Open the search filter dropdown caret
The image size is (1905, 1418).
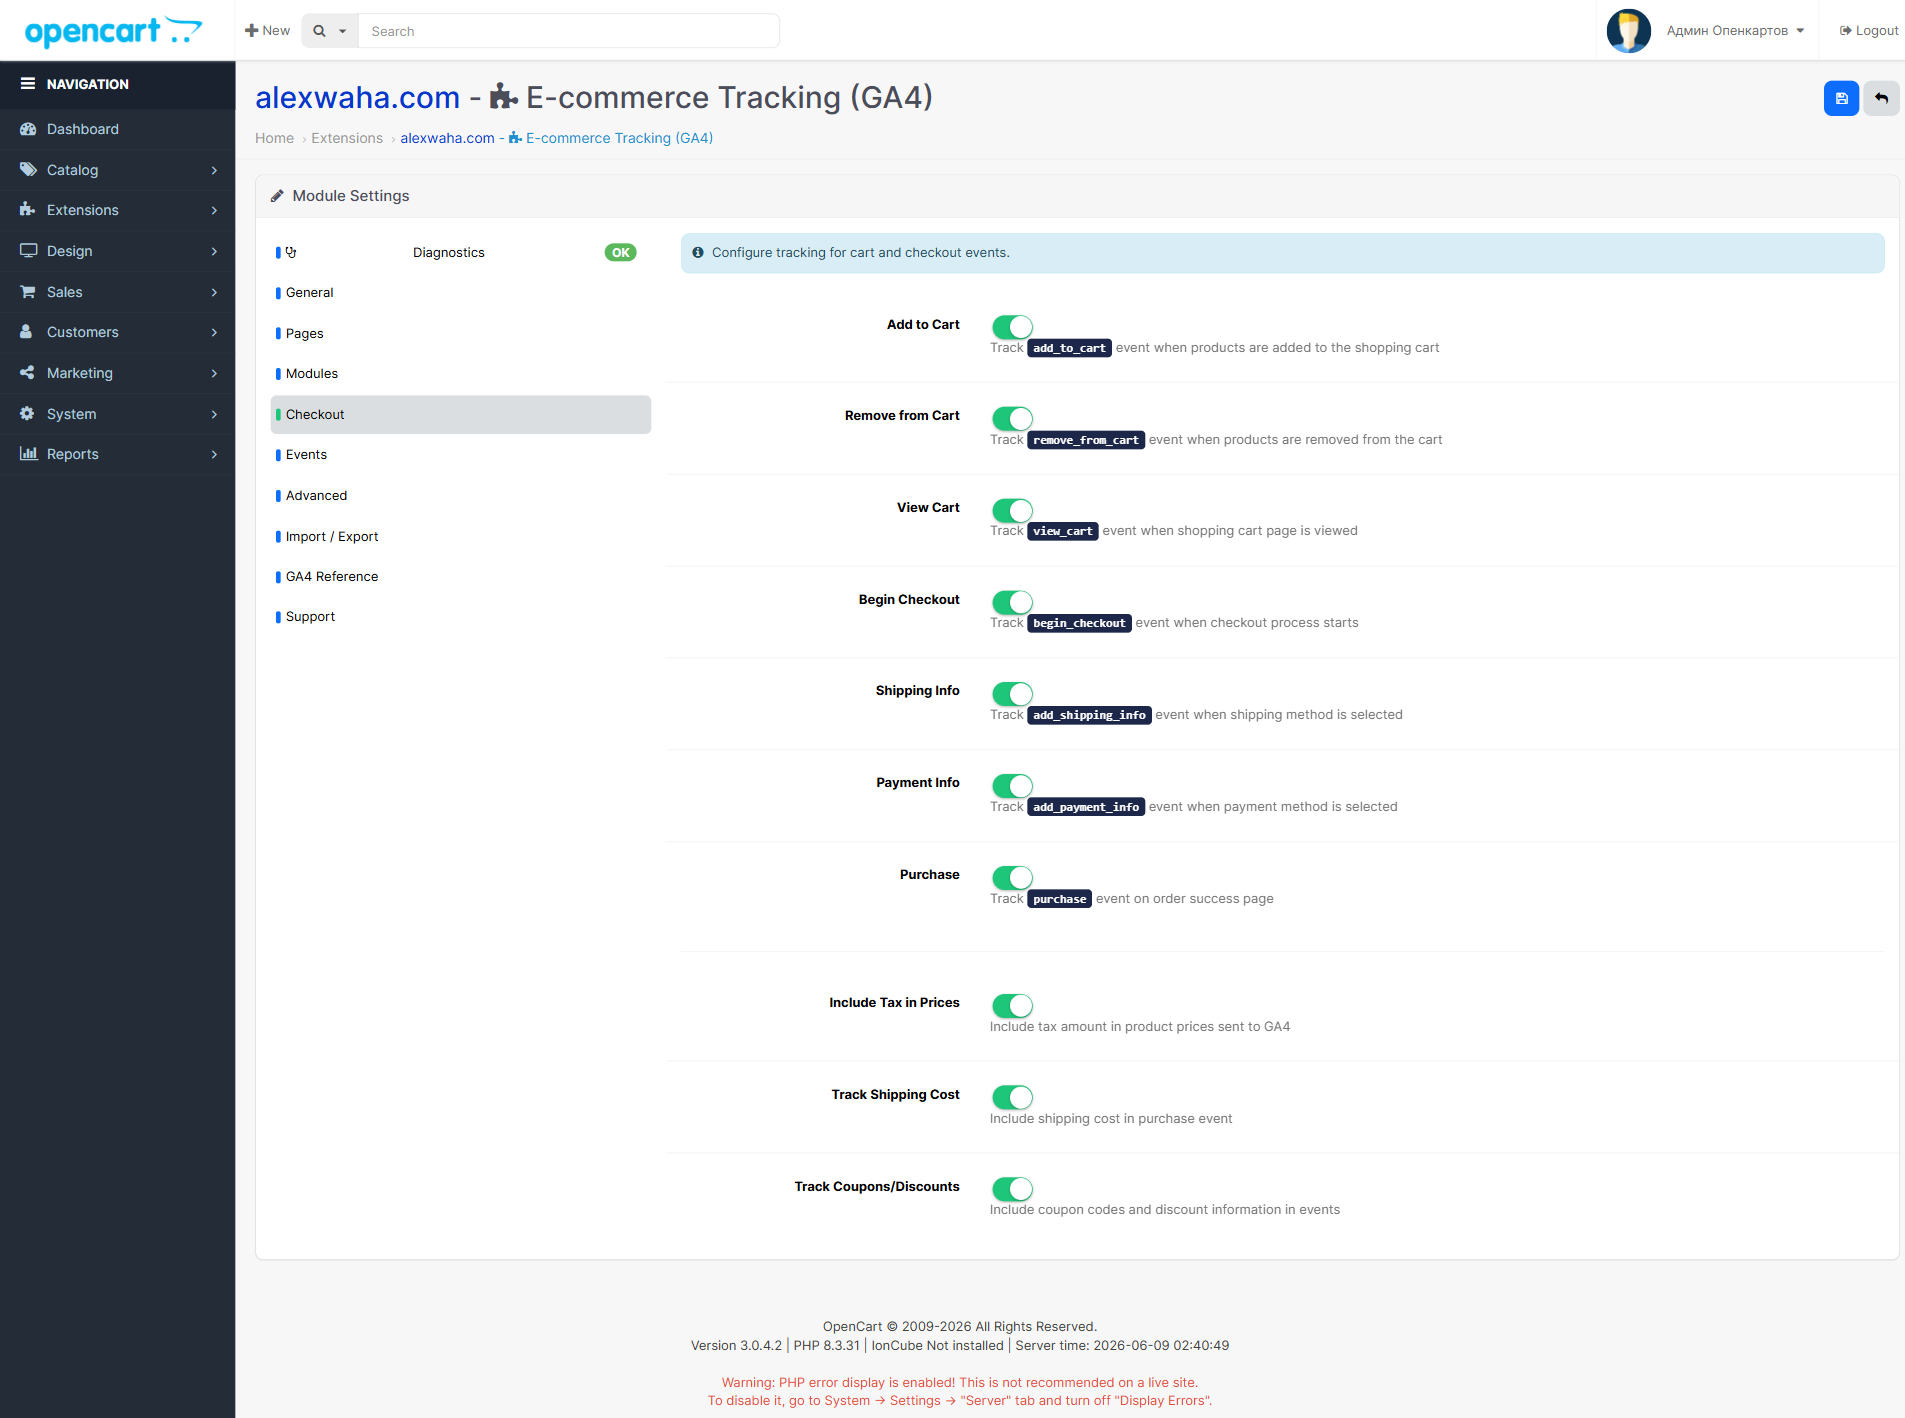point(342,31)
